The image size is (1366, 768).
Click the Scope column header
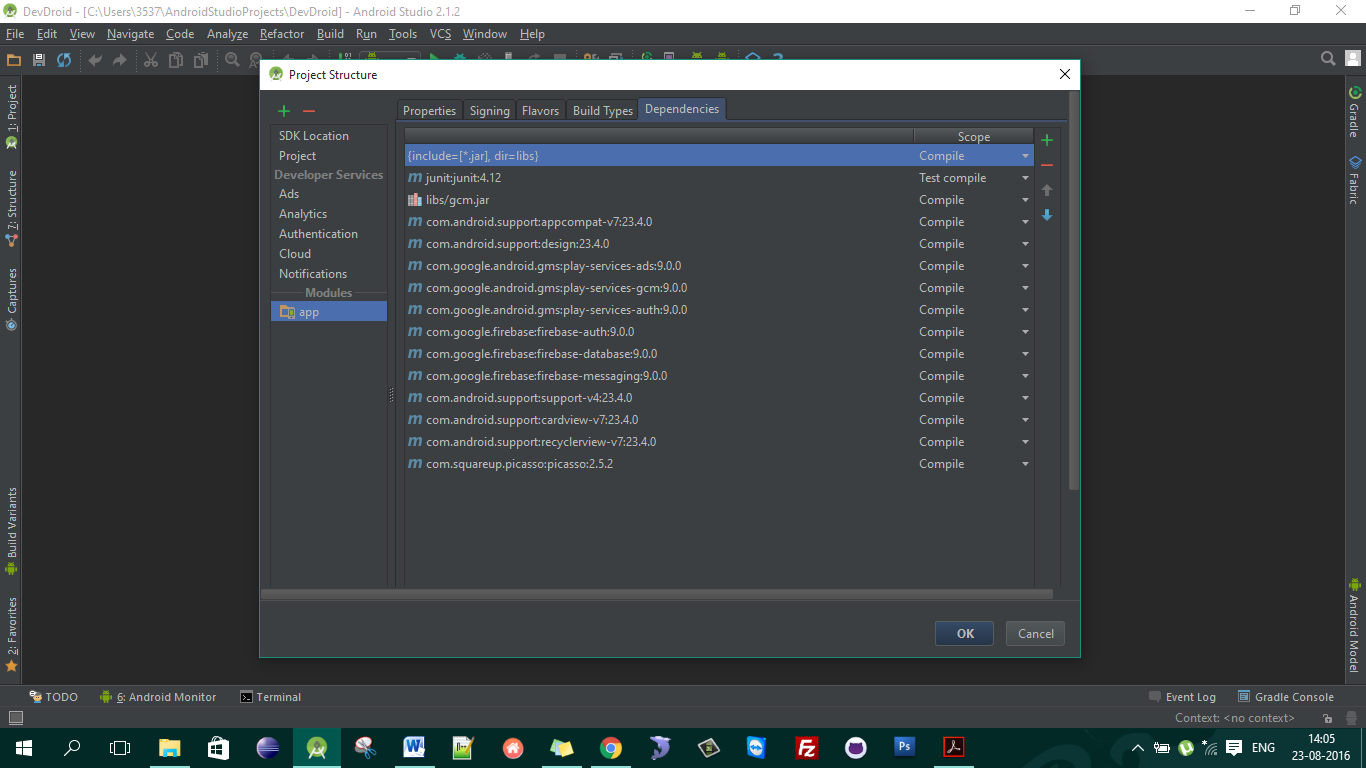973,137
